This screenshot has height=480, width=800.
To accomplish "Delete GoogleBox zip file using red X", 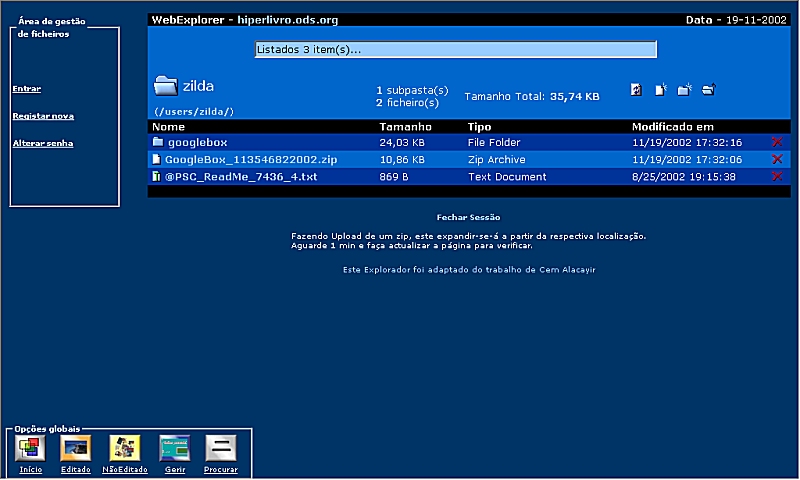I will 777,159.
